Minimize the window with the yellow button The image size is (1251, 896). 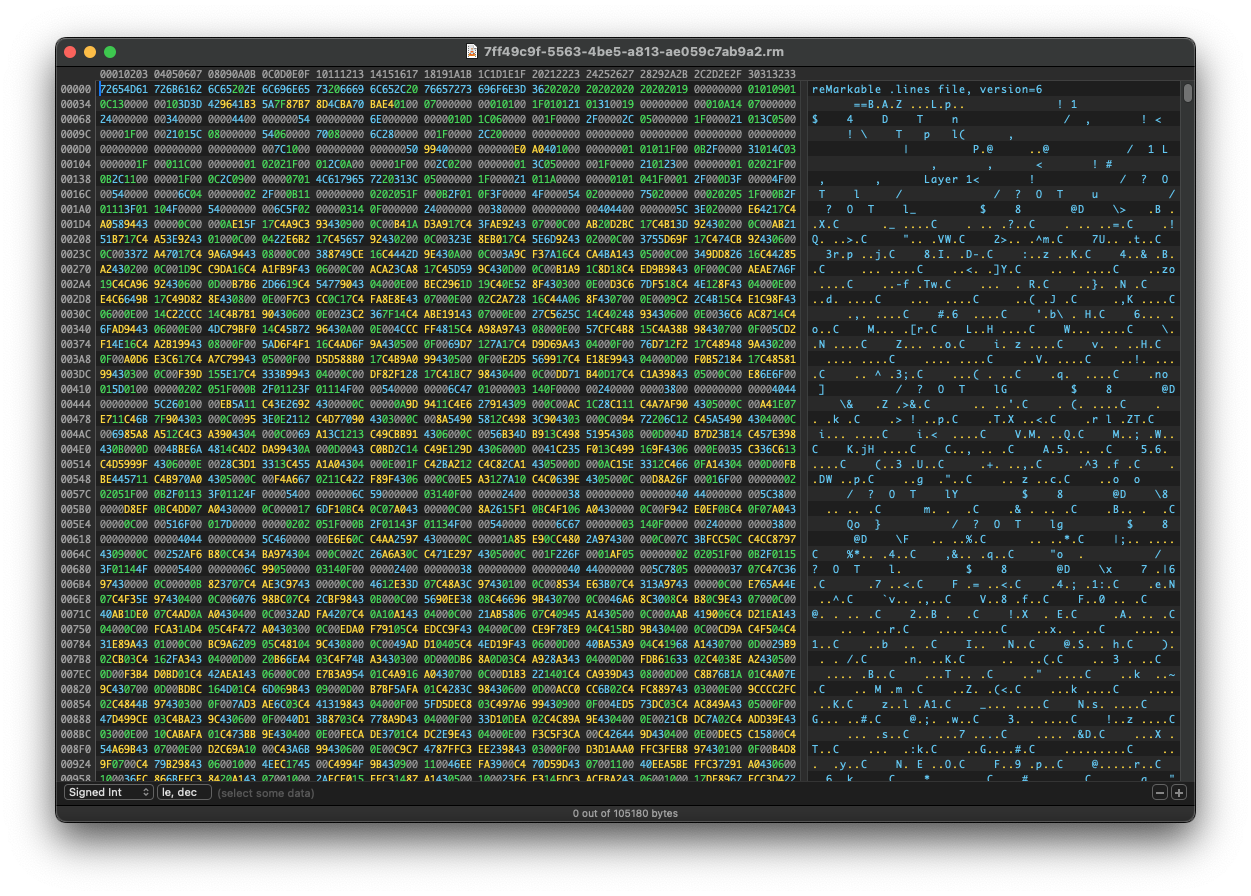point(90,52)
